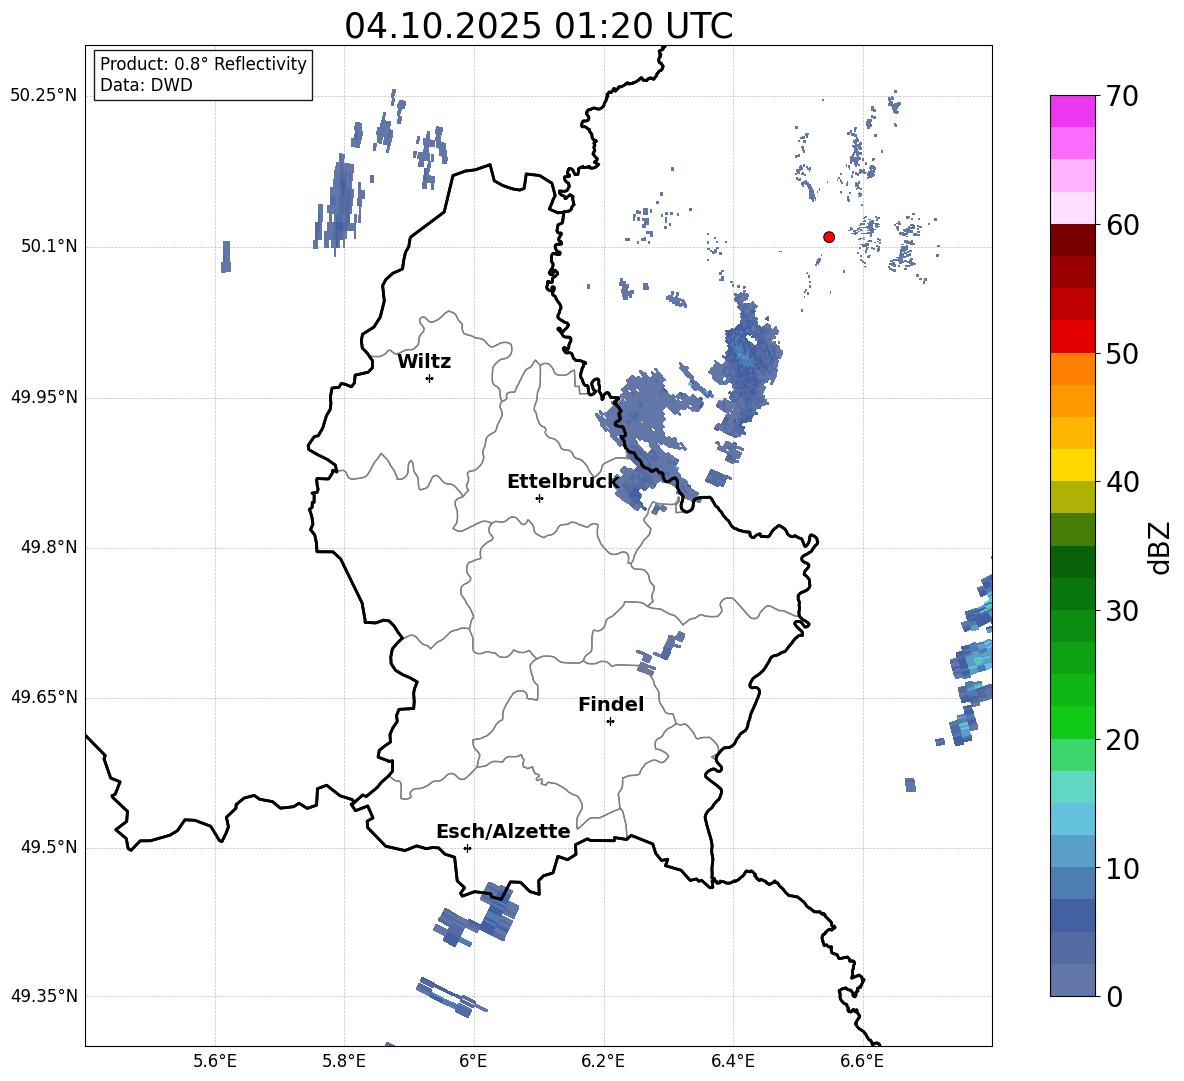The width and height of the screenshot is (1184, 1081).
Task: Click the title 04.10.2025 01:20 UTC
Action: [539, 26]
